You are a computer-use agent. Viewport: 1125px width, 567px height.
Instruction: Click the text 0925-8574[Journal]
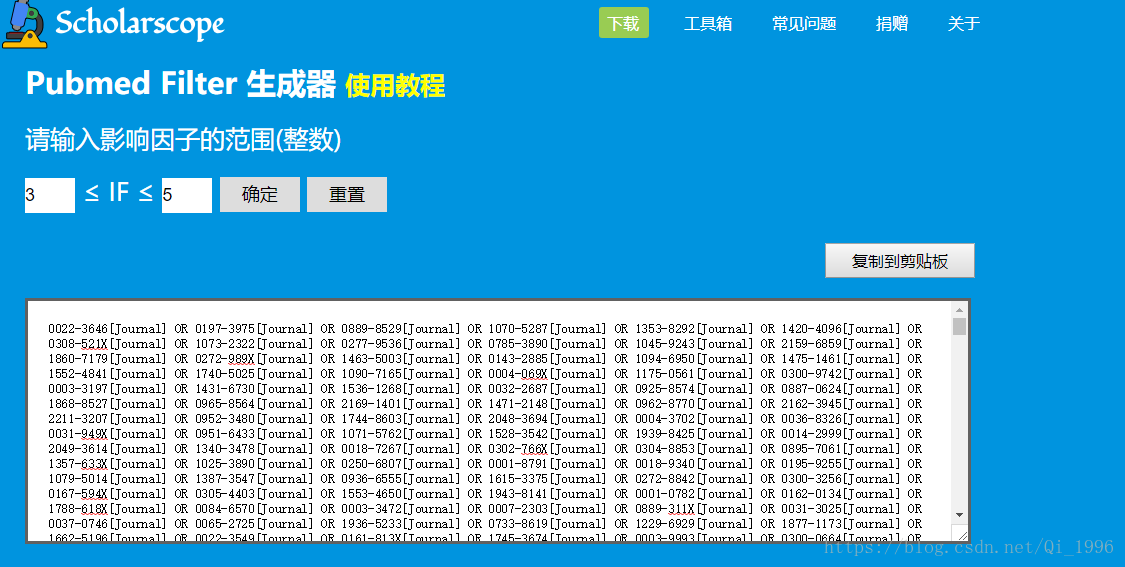[x=694, y=389]
